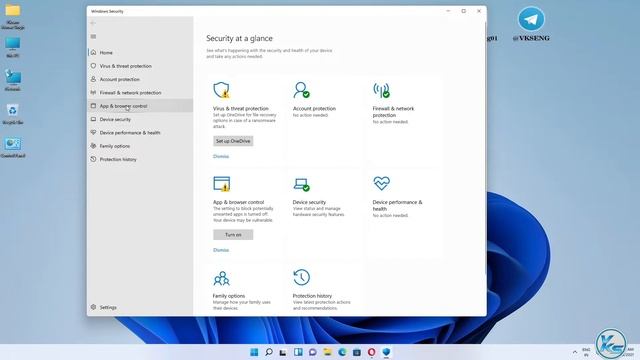Collapse the sidebar with the hamburger menu icon
The image size is (640, 360).
pyautogui.click(x=93, y=37)
